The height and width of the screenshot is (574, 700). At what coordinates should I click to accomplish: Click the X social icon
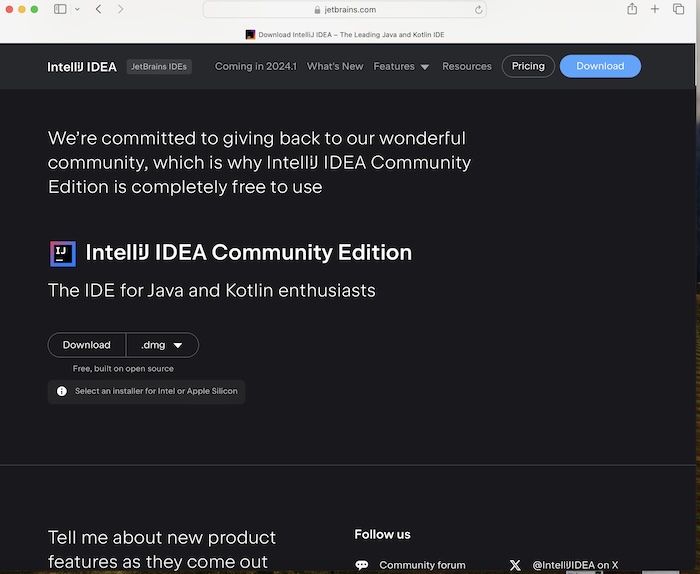click(515, 565)
